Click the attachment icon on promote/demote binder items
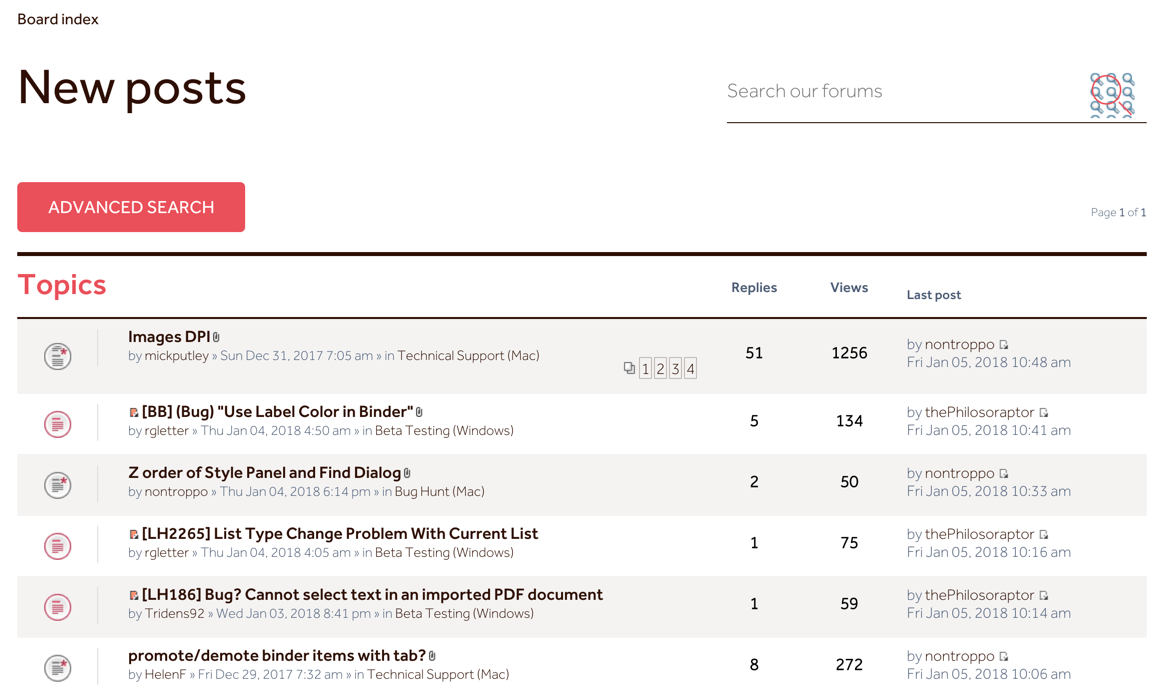The image size is (1166, 694). pyautogui.click(x=430, y=655)
